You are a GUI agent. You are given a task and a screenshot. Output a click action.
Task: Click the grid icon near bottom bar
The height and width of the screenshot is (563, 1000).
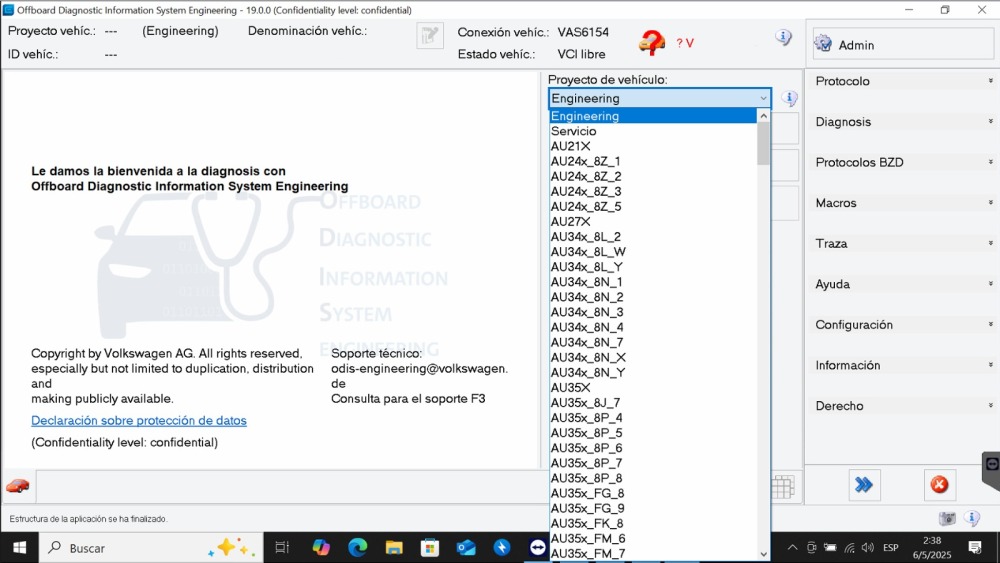[783, 486]
